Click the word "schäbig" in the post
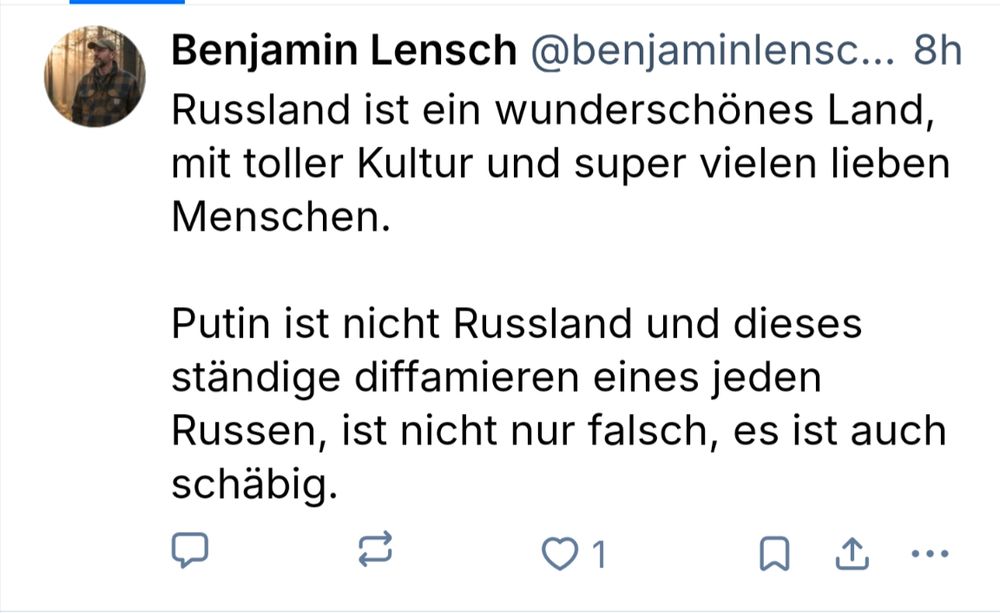The height and width of the screenshot is (613, 1000). (249, 486)
